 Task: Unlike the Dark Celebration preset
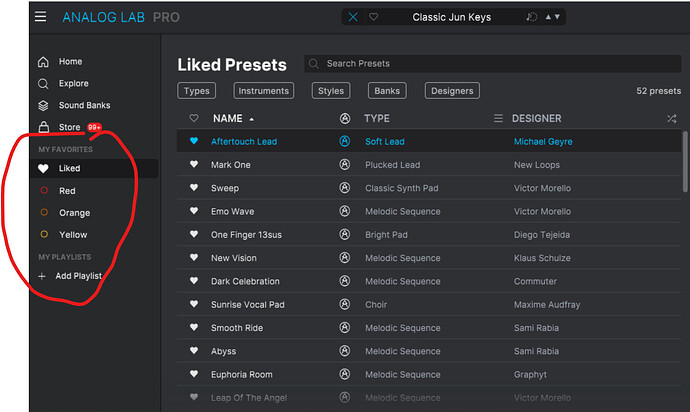tap(194, 281)
